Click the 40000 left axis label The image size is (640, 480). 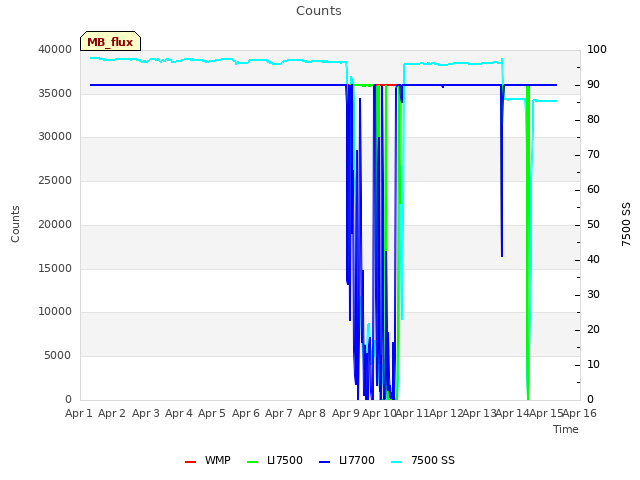click(55, 49)
